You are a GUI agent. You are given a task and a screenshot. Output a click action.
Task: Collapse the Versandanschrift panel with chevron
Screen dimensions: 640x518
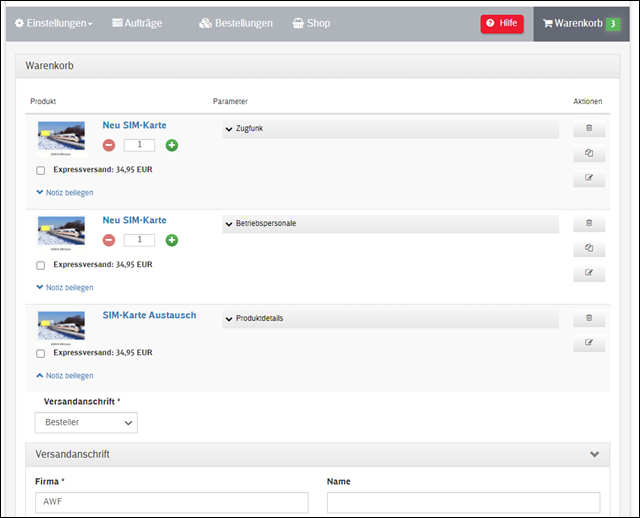595,454
